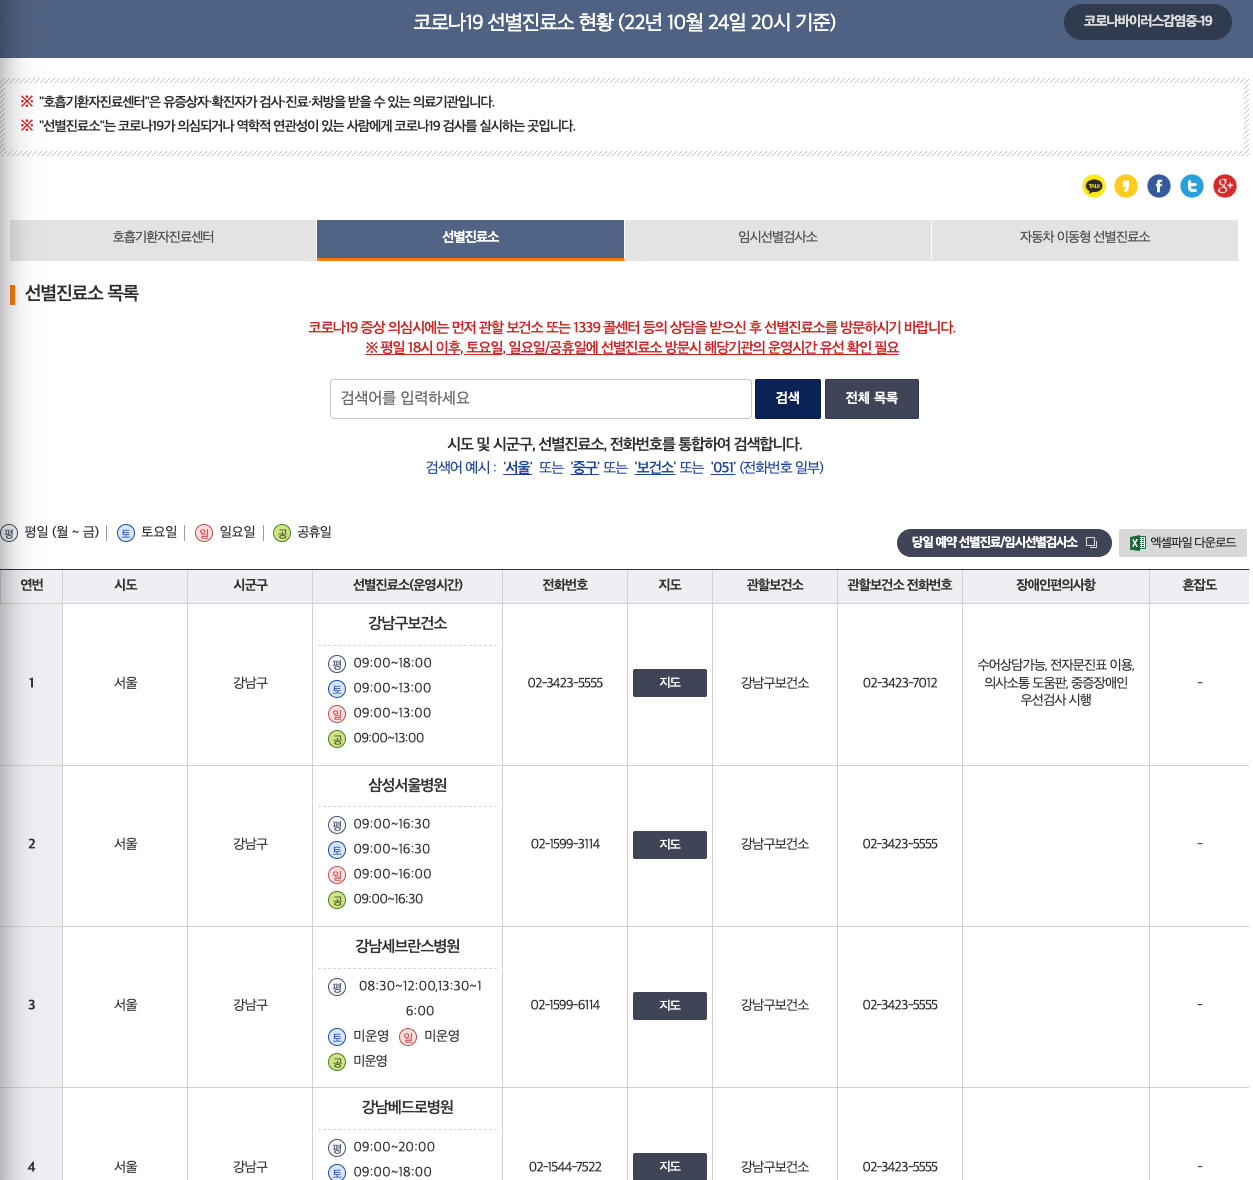This screenshot has height=1180, width=1253.
Task: Click Saturday icon in 강남세브란스병원 hours
Action: (337, 1037)
